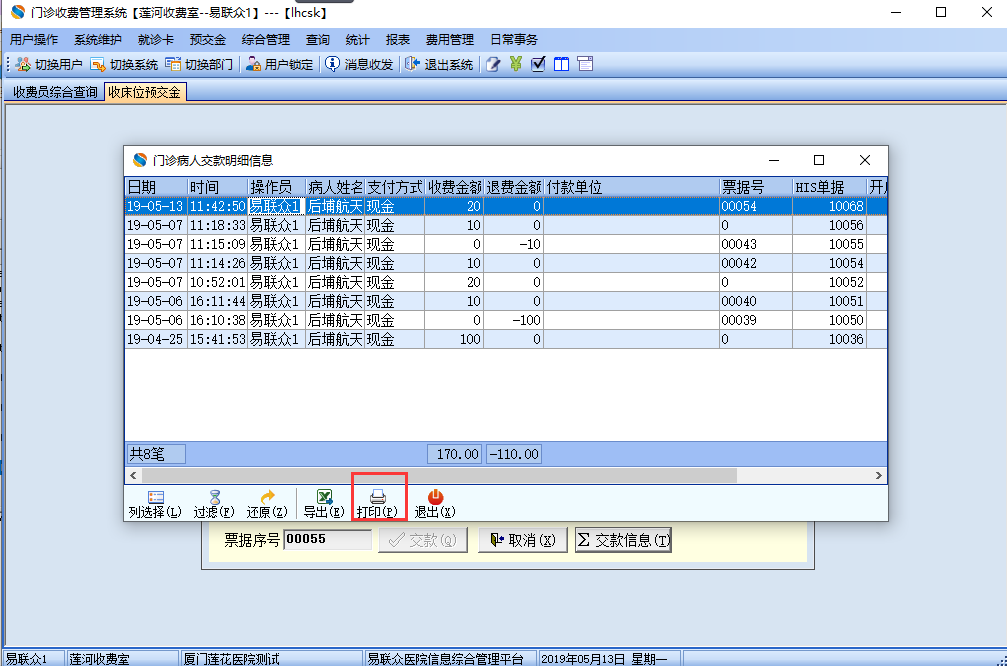Click 退出(X) to exit the dialog
The image size is (1007, 666).
tap(435, 504)
